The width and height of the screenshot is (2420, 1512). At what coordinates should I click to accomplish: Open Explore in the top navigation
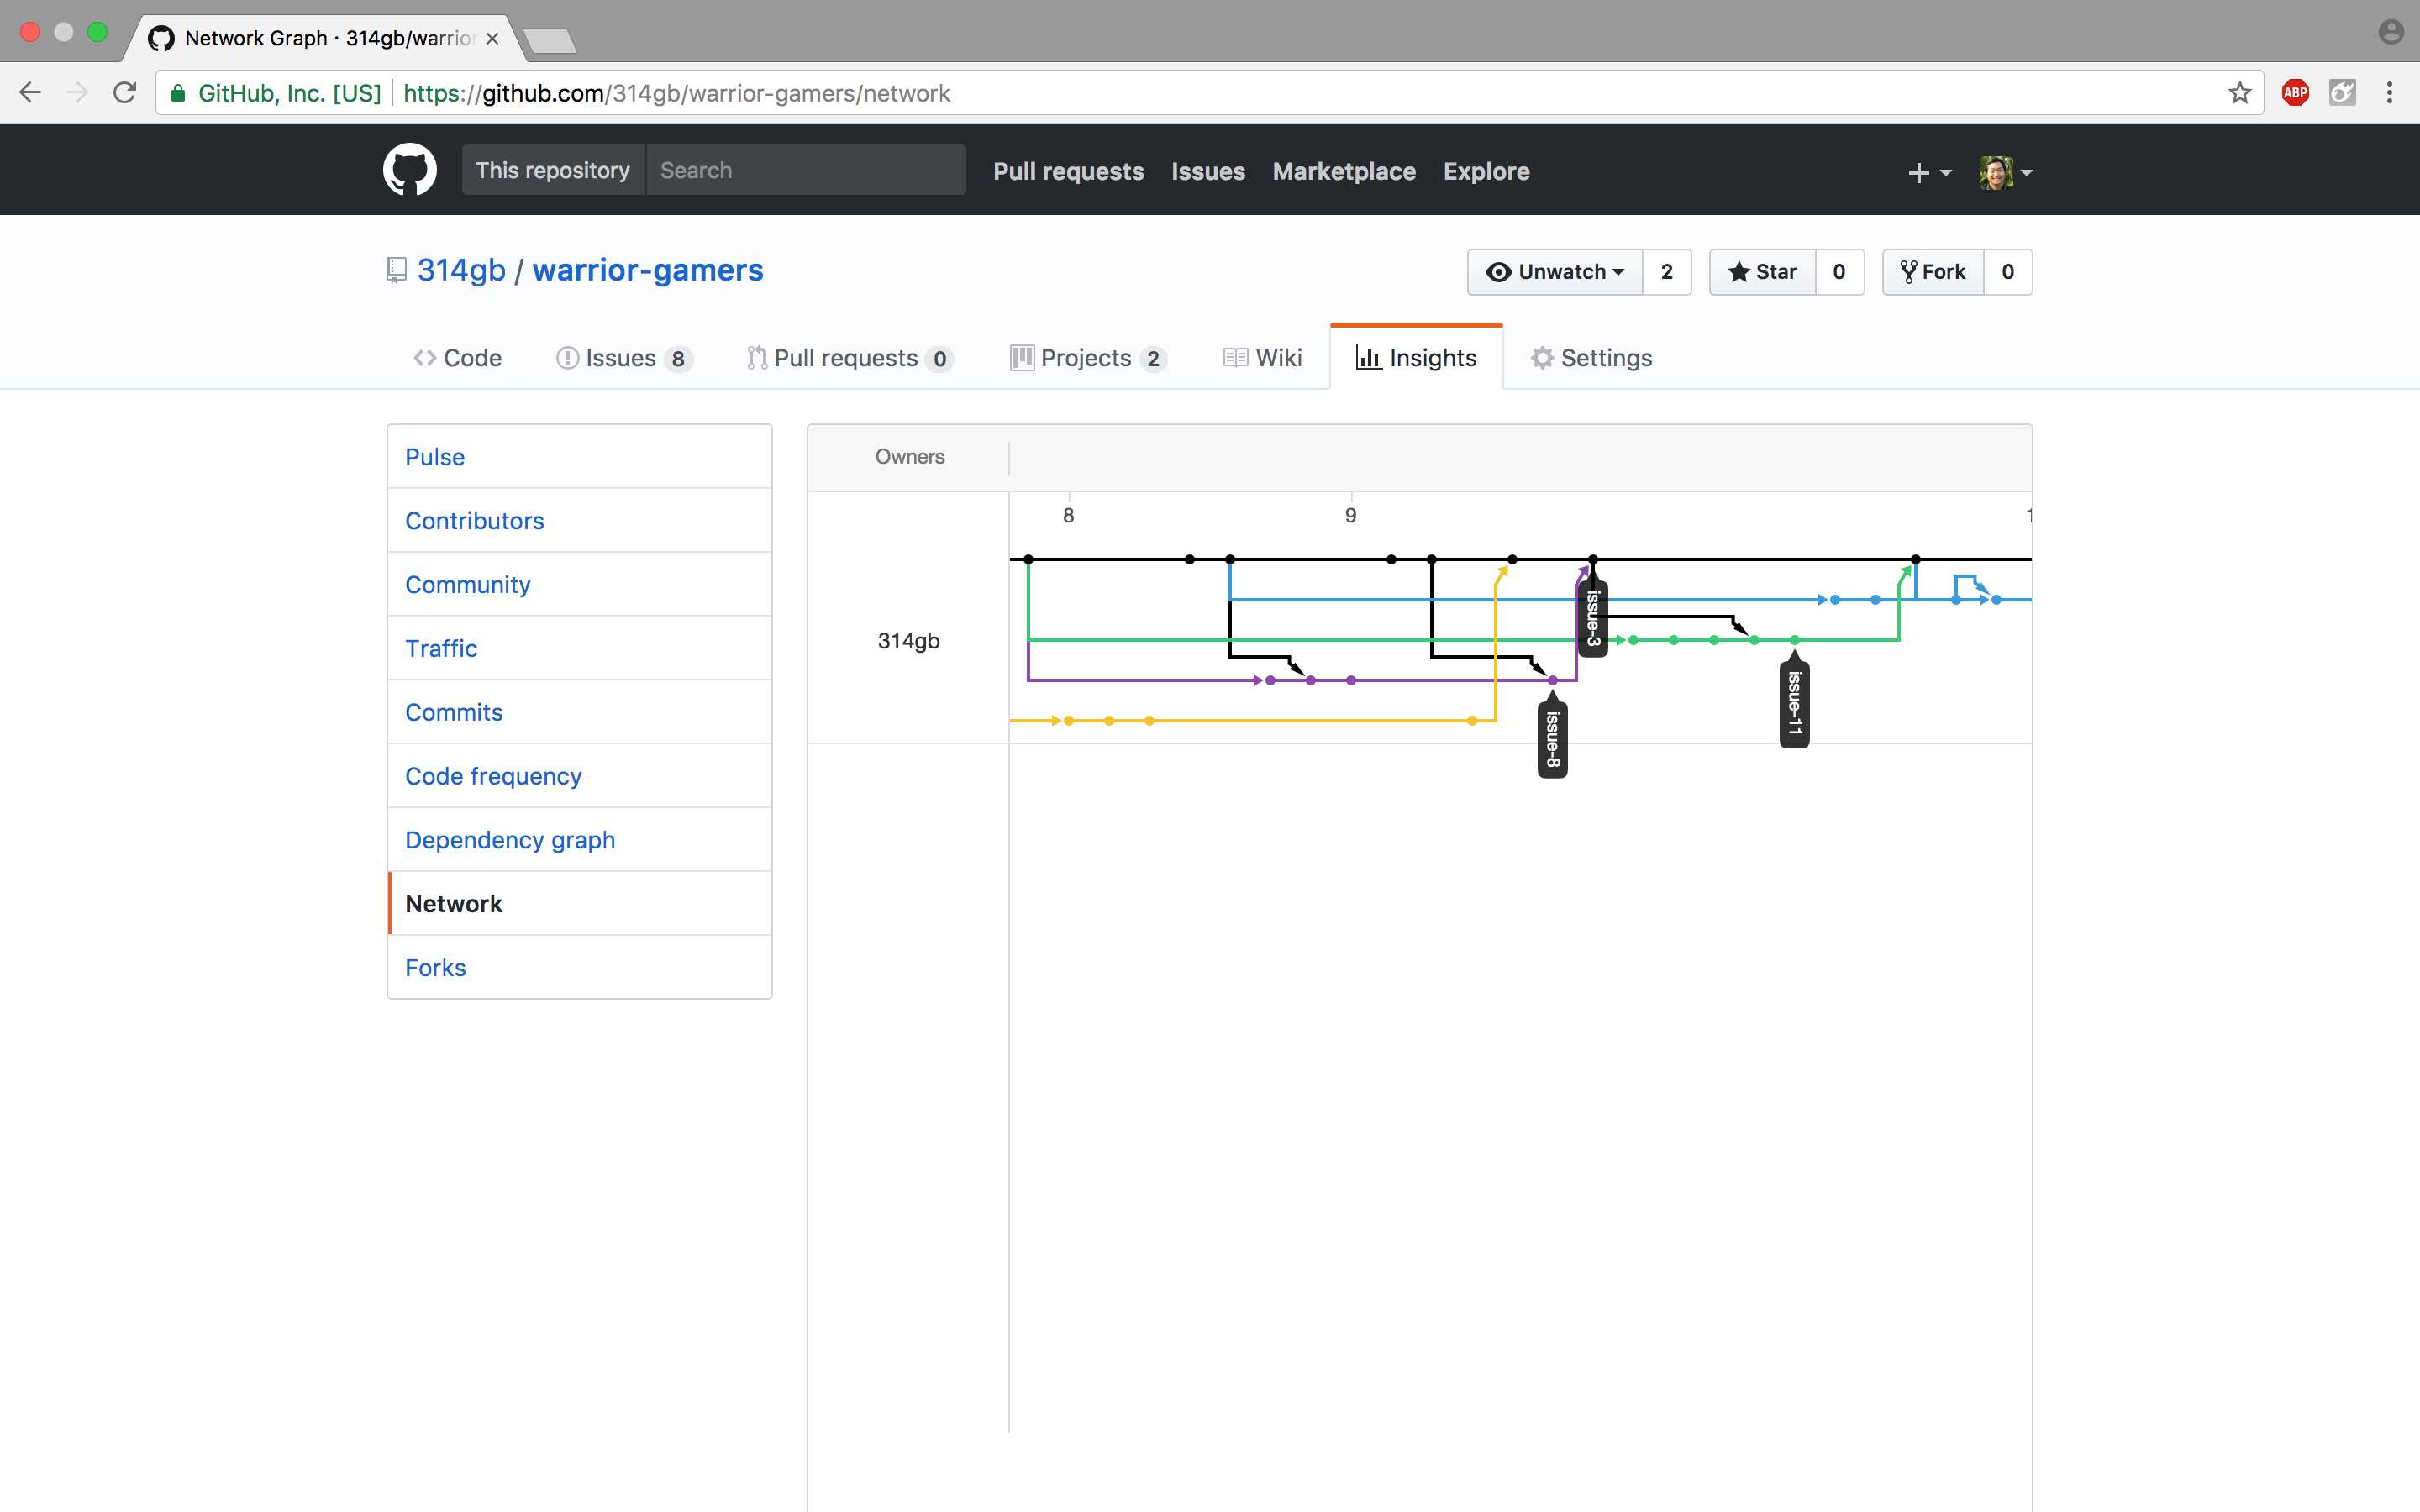click(x=1486, y=171)
